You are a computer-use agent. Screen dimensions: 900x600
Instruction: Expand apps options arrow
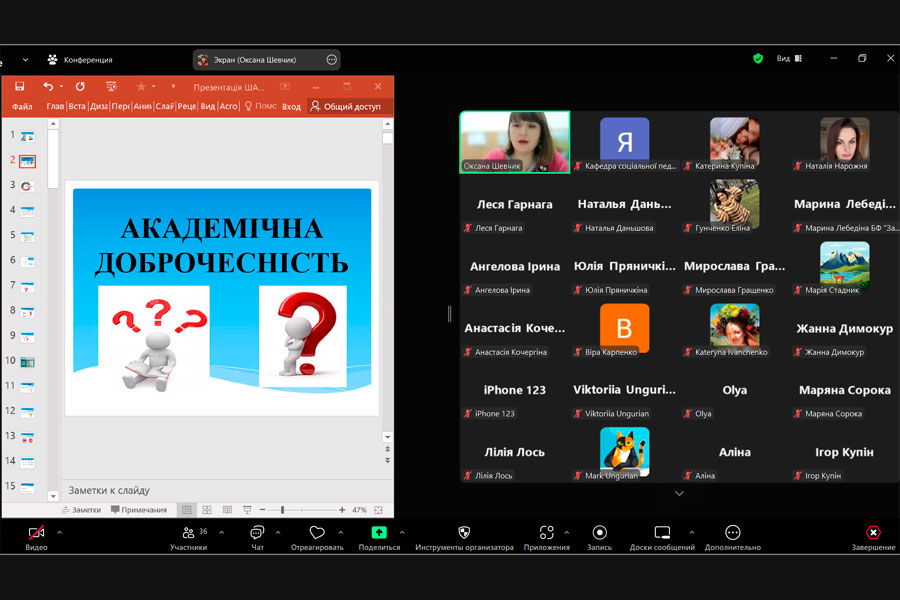click(567, 533)
